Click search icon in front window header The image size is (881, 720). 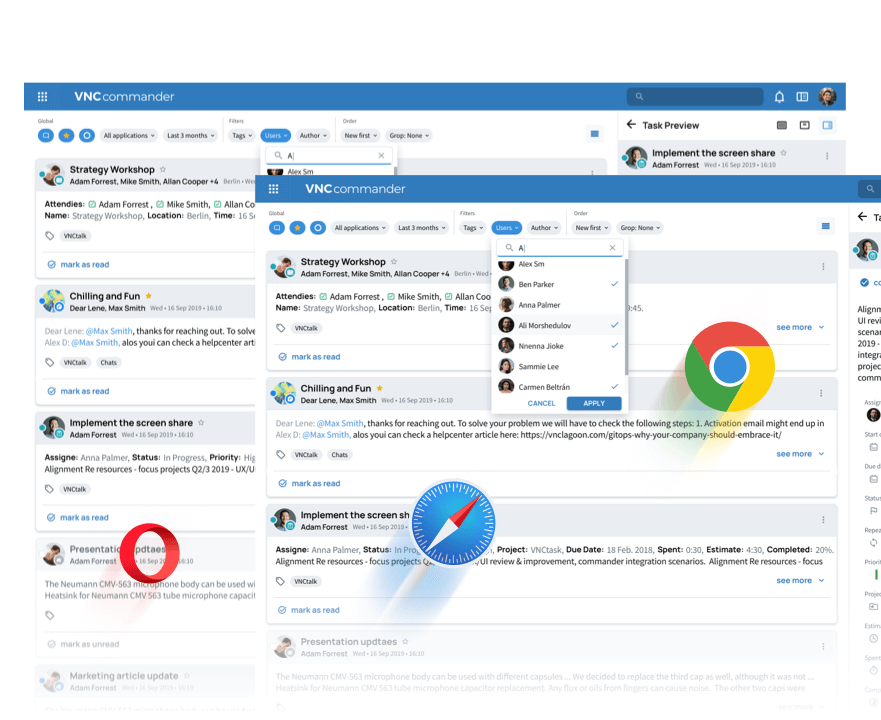coord(870,189)
